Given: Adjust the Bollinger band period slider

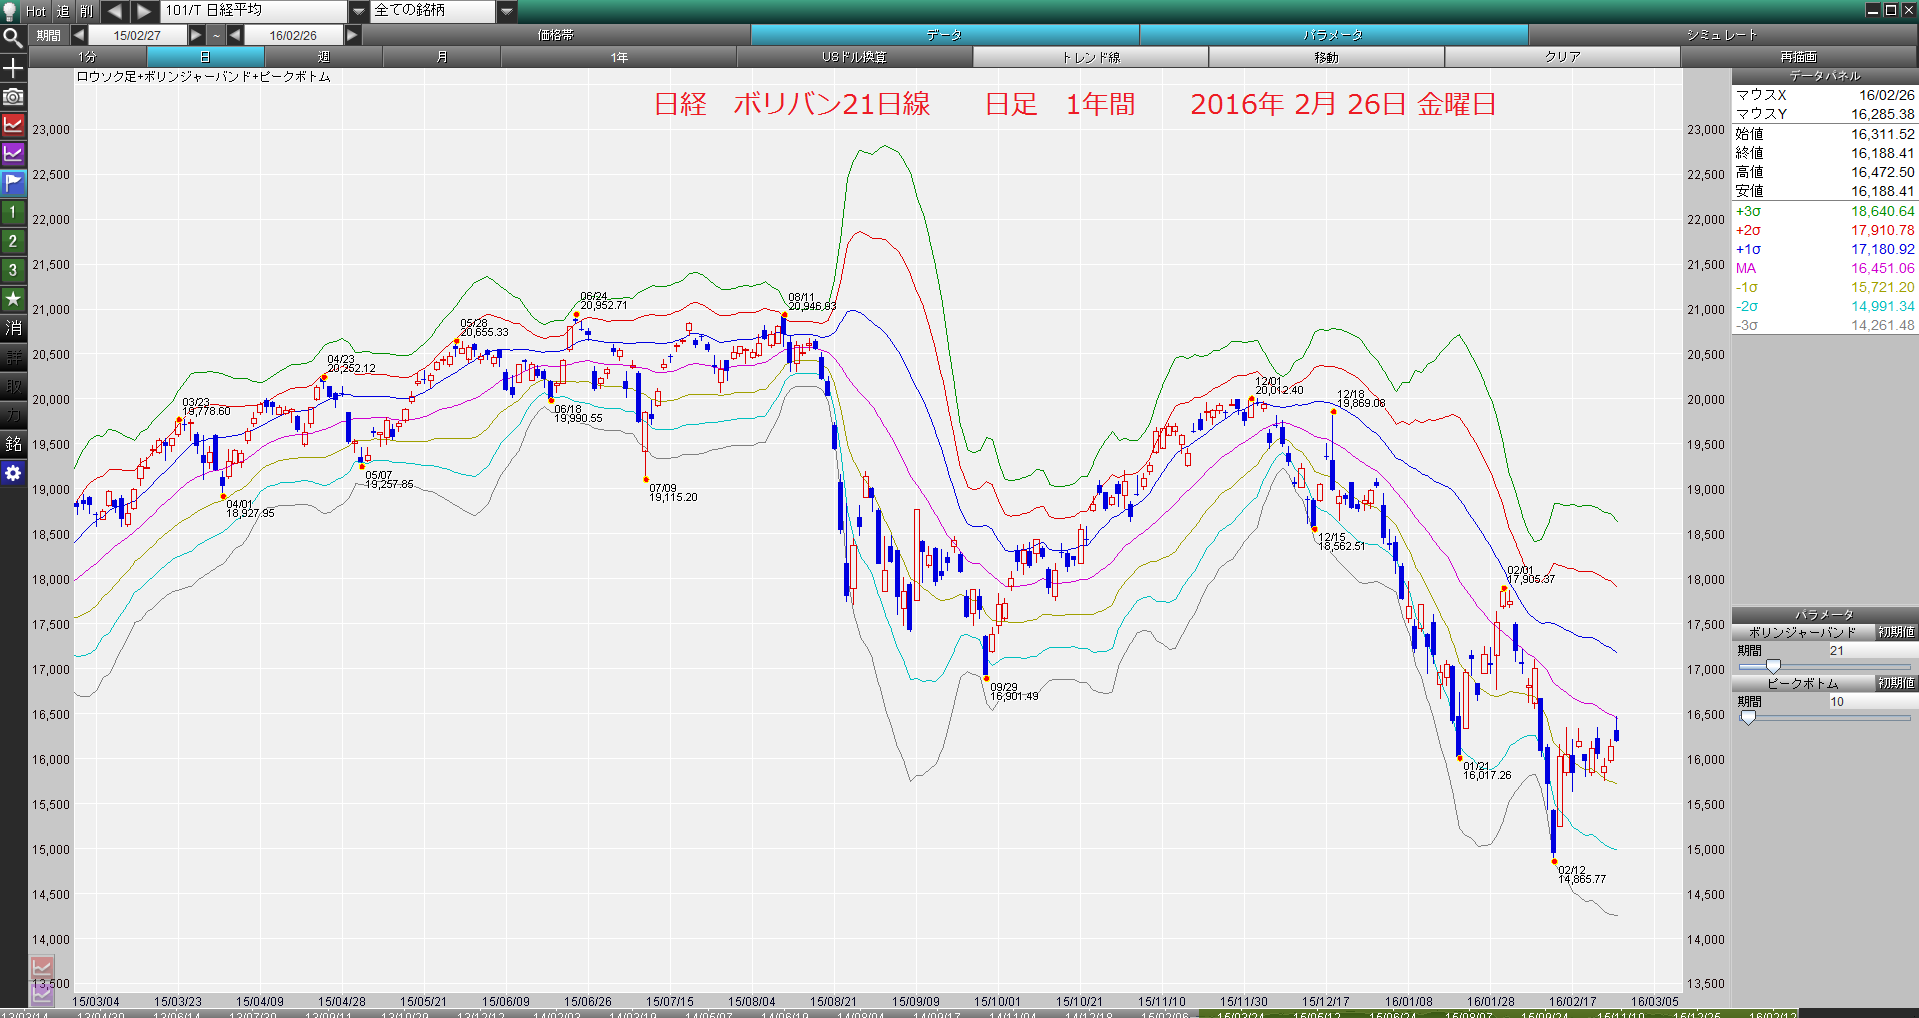Looking at the screenshot, I should [x=1772, y=667].
